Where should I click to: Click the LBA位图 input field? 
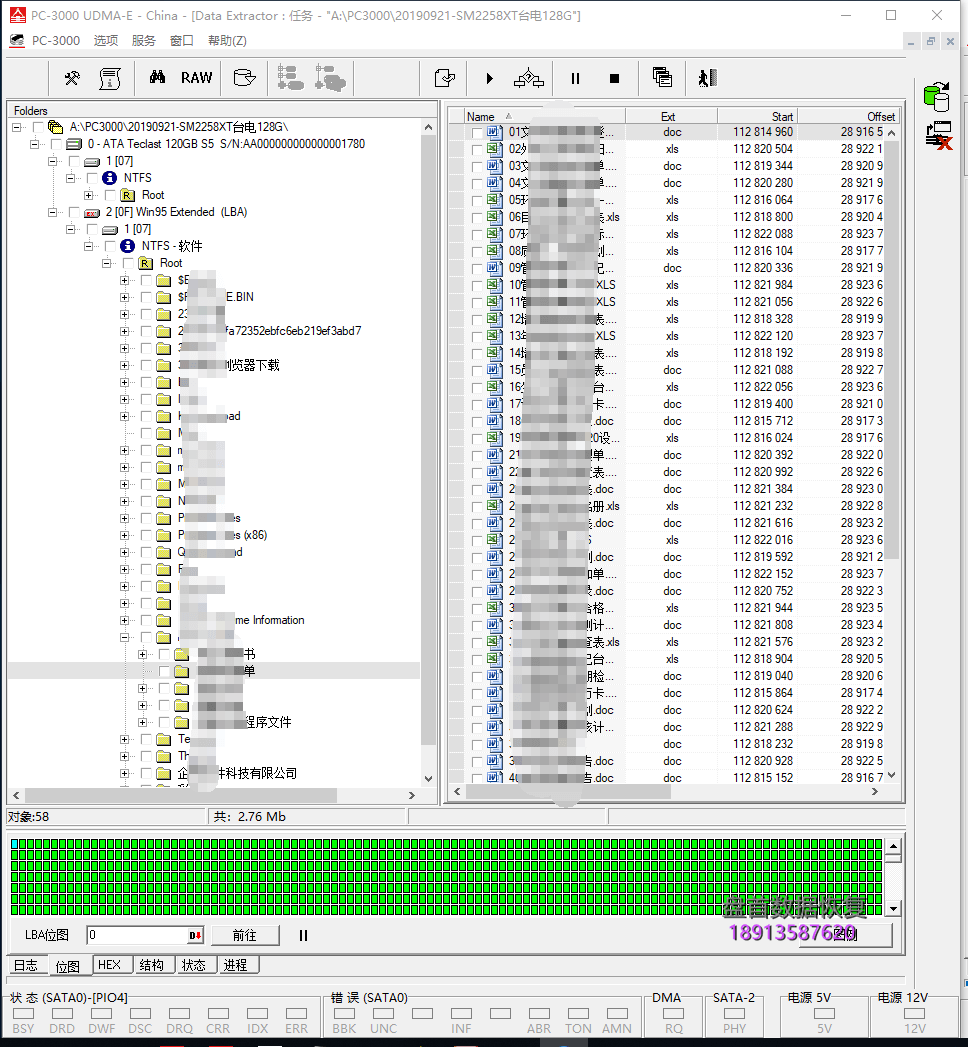pyautogui.click(x=137, y=935)
